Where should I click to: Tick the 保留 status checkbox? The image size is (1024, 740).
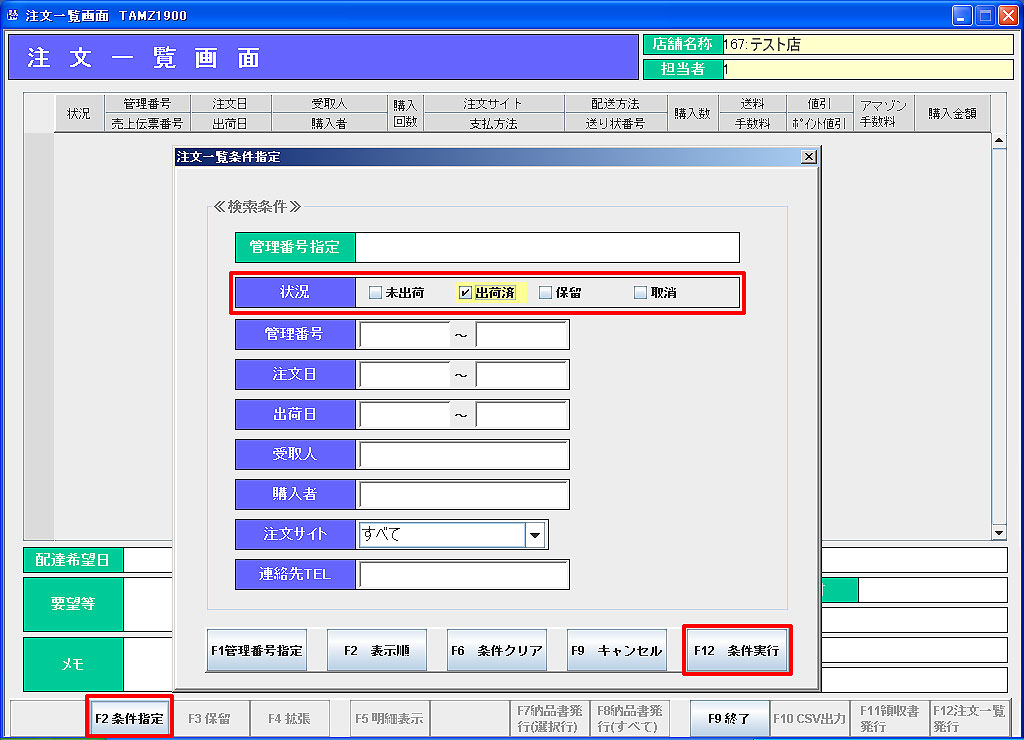[x=545, y=293]
